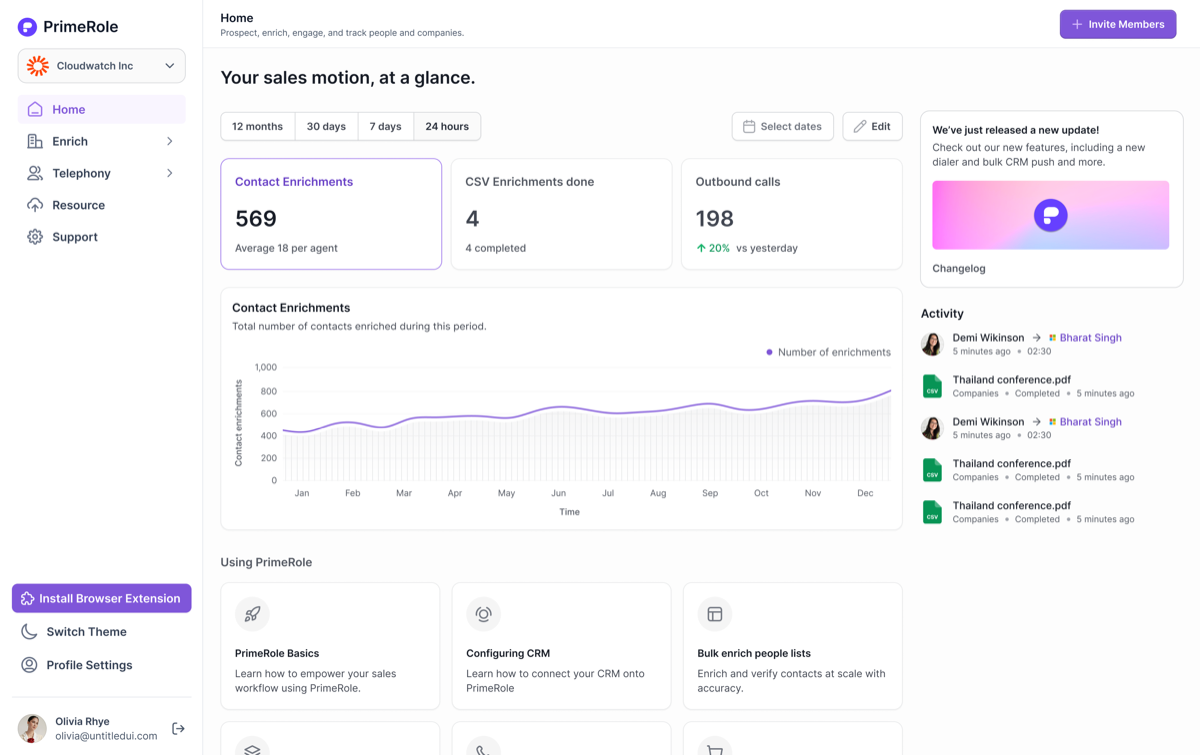Click the PrimeRole logo icon
1200x755 pixels.
(27, 27)
